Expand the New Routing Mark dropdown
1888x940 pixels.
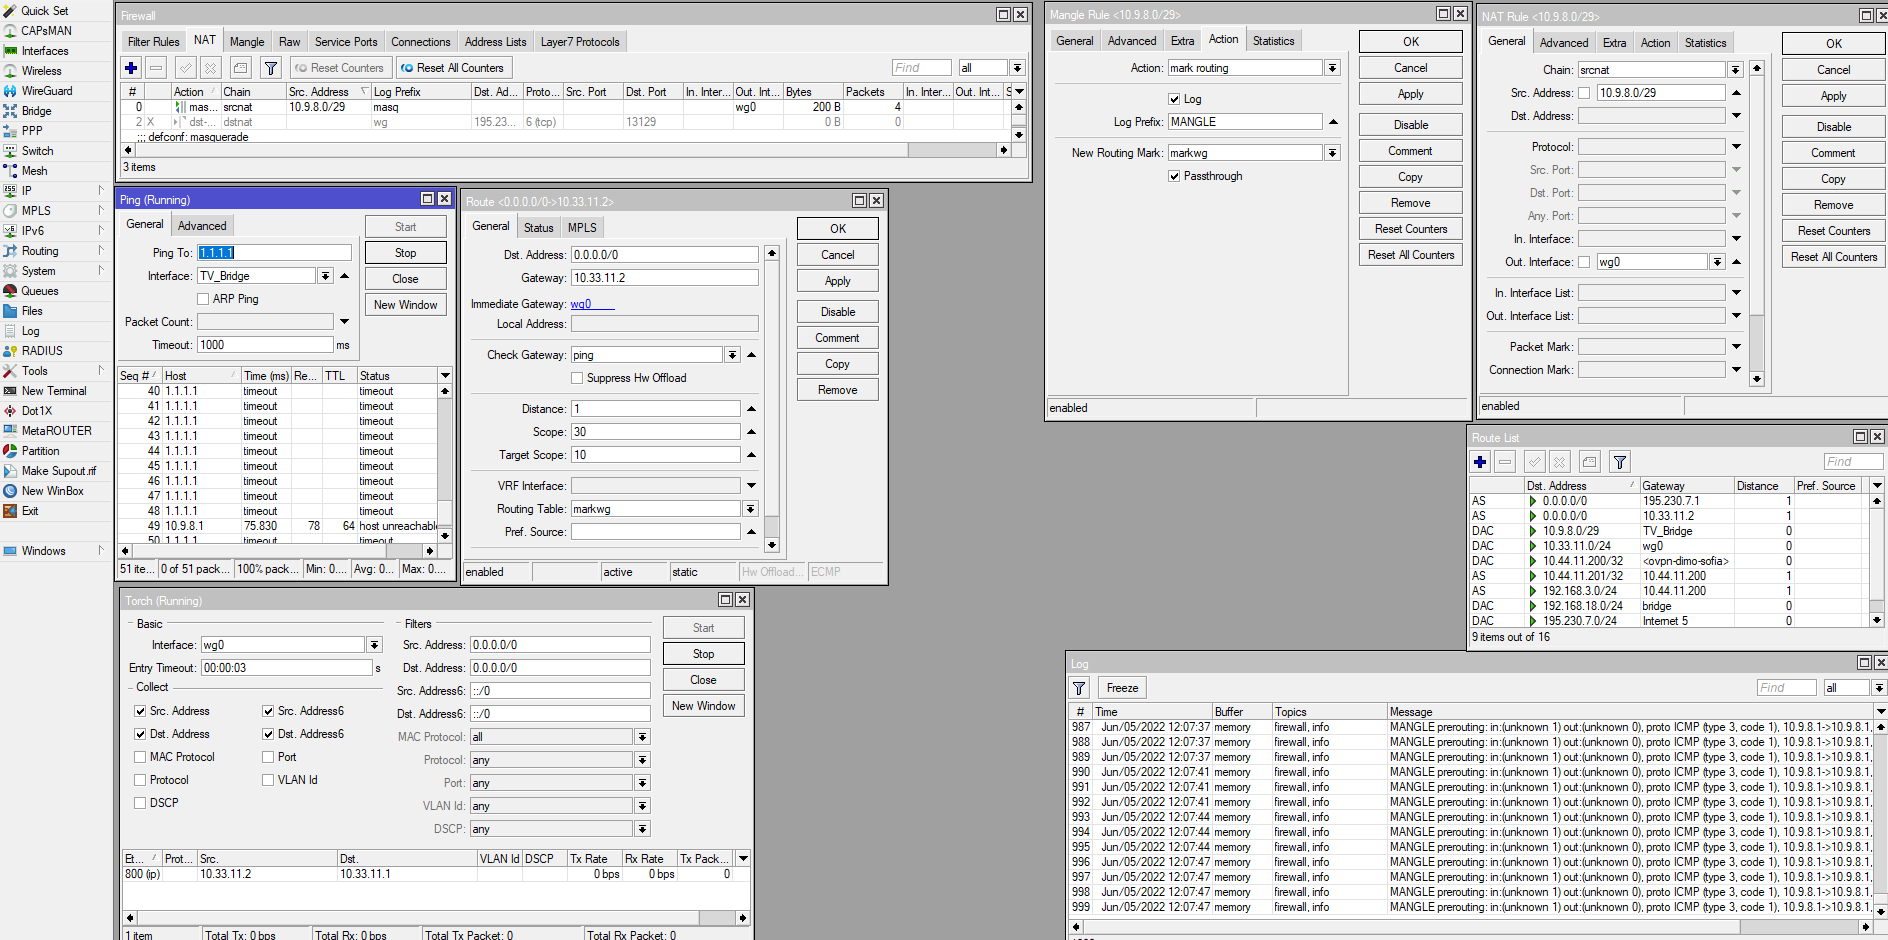tap(1332, 153)
